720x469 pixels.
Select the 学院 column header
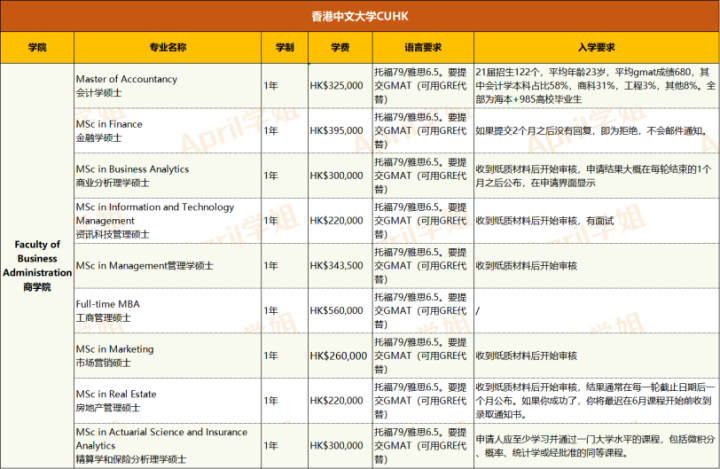click(x=37, y=47)
